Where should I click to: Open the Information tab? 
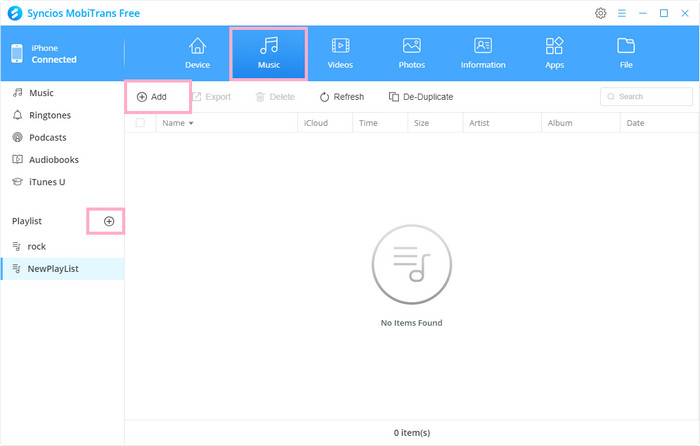pos(483,54)
